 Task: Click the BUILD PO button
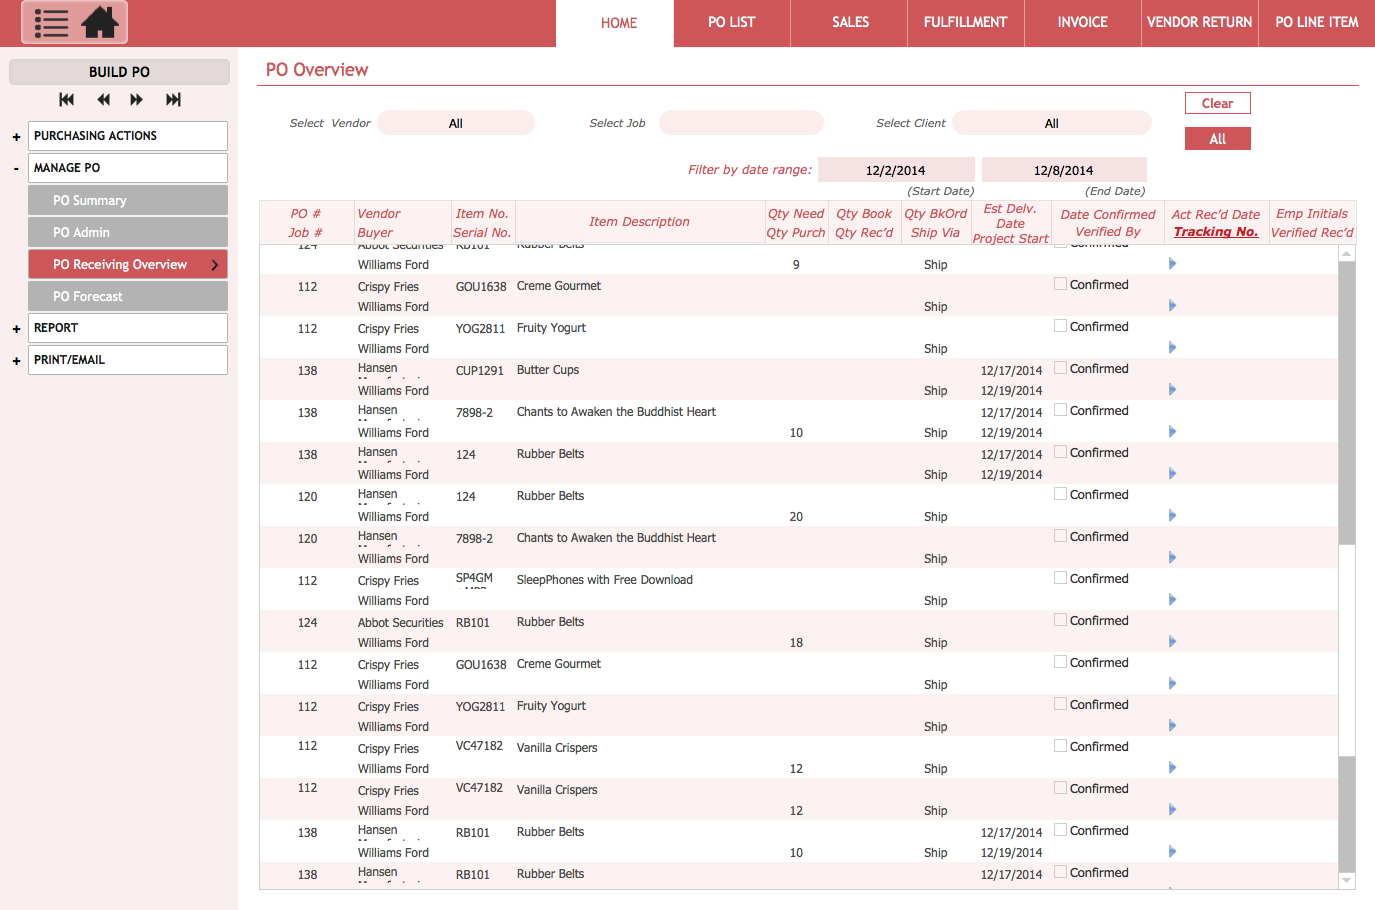click(x=120, y=72)
